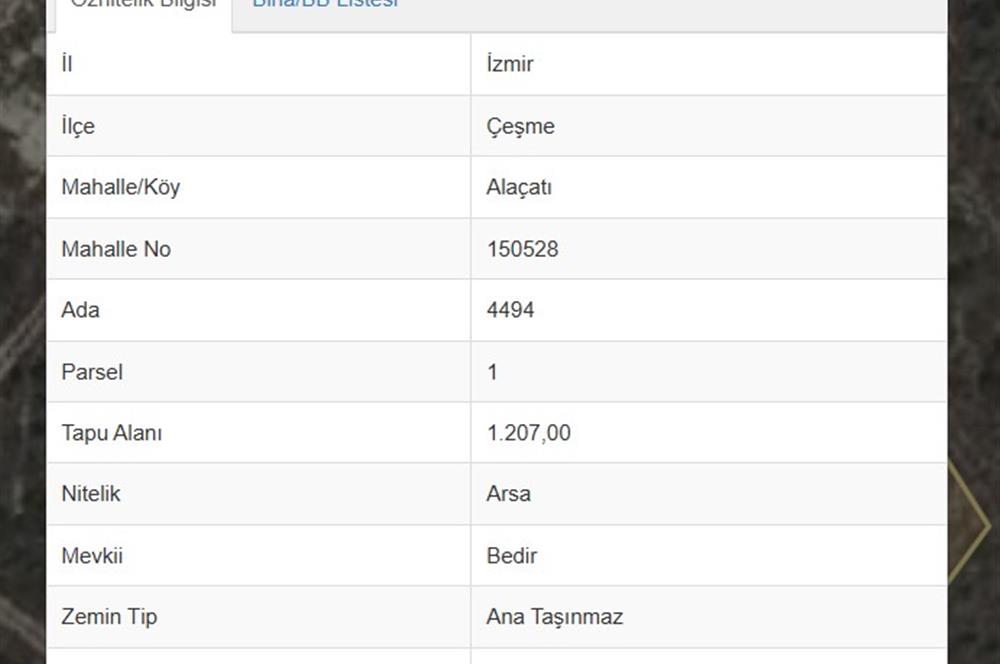Click the Parsel label
Screen dimensions: 1000x664
click(92, 372)
